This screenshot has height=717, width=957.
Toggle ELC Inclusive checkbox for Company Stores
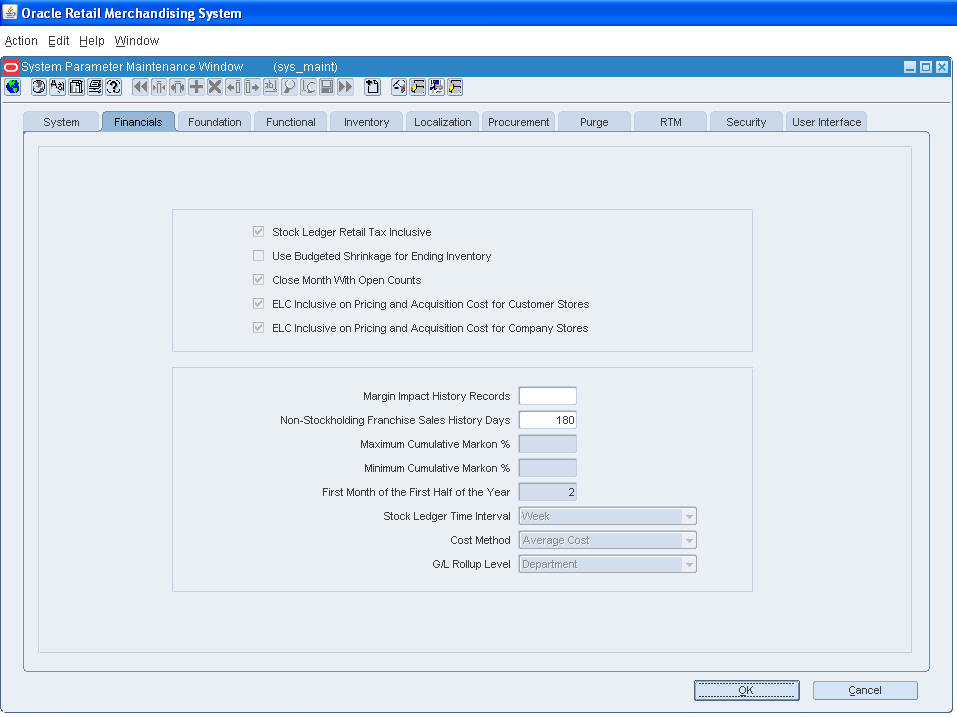[x=258, y=328]
